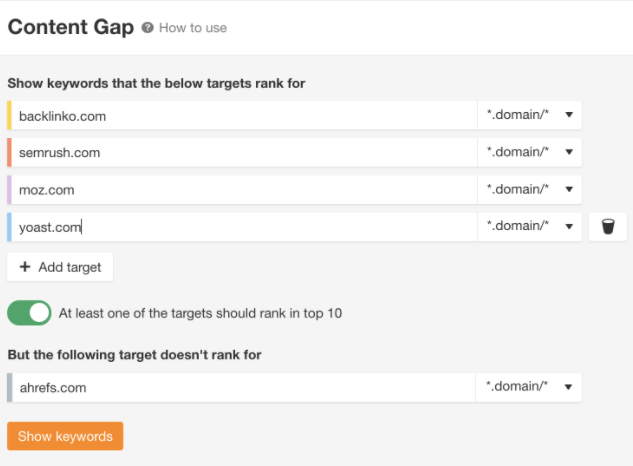Toggle the top 10 ranking switch
This screenshot has width=633, height=466.
click(29, 313)
